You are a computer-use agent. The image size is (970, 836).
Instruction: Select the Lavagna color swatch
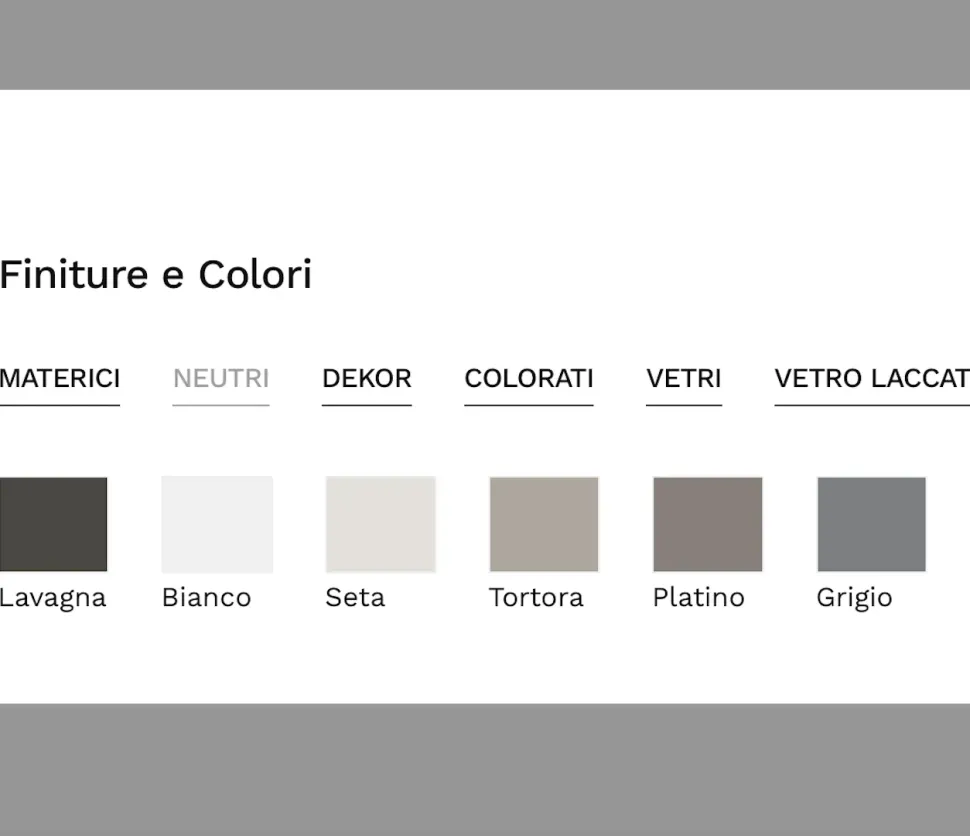pos(53,523)
